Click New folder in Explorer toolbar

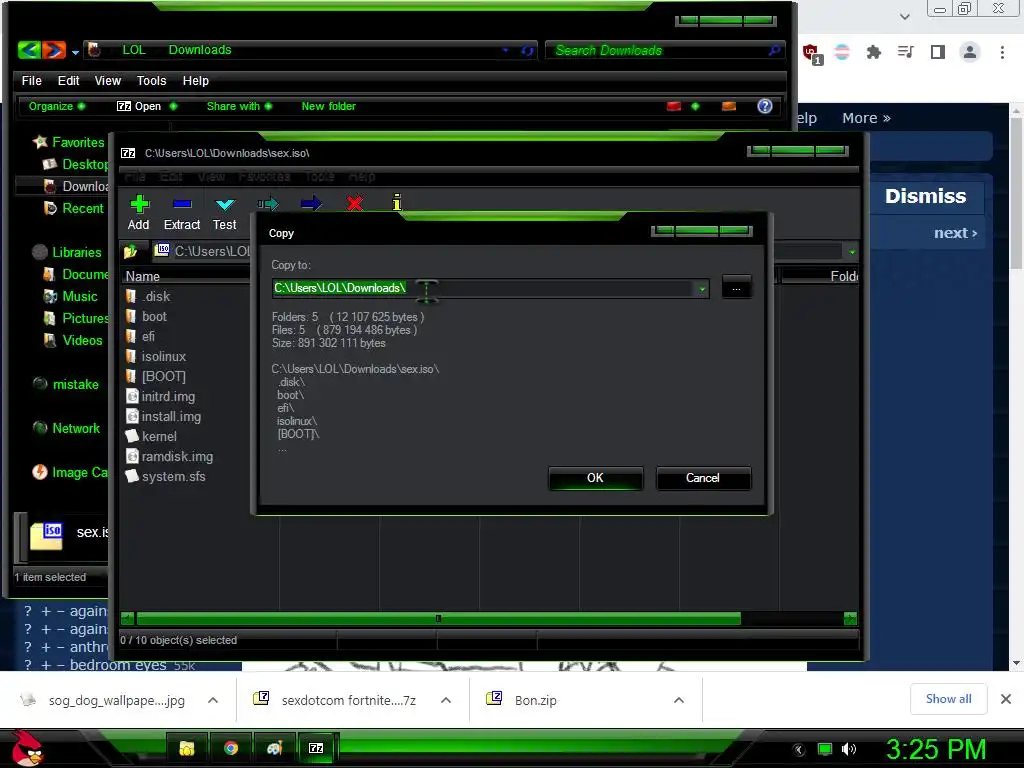point(328,106)
